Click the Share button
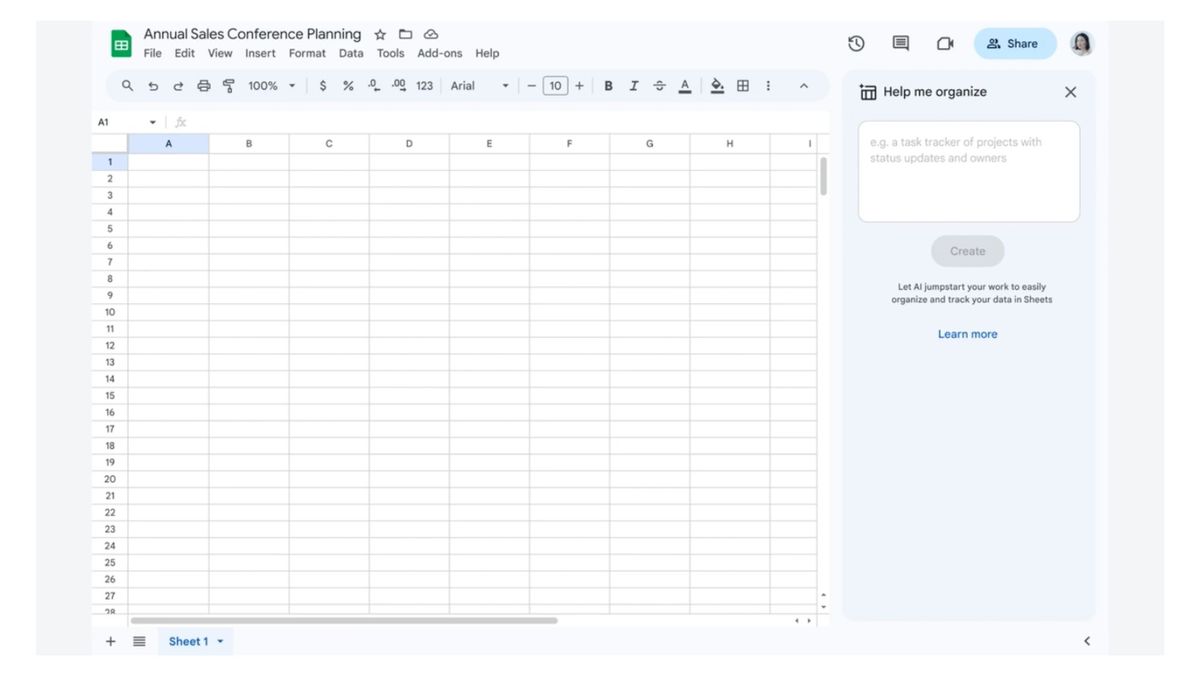 (x=1015, y=43)
